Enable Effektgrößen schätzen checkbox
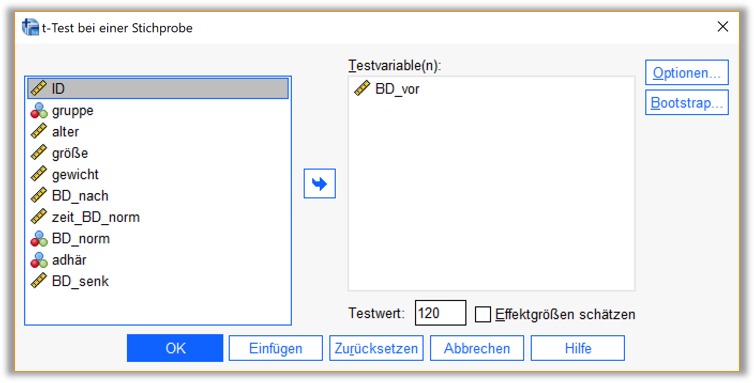Viewport: 754px width, 383px height. (x=483, y=314)
